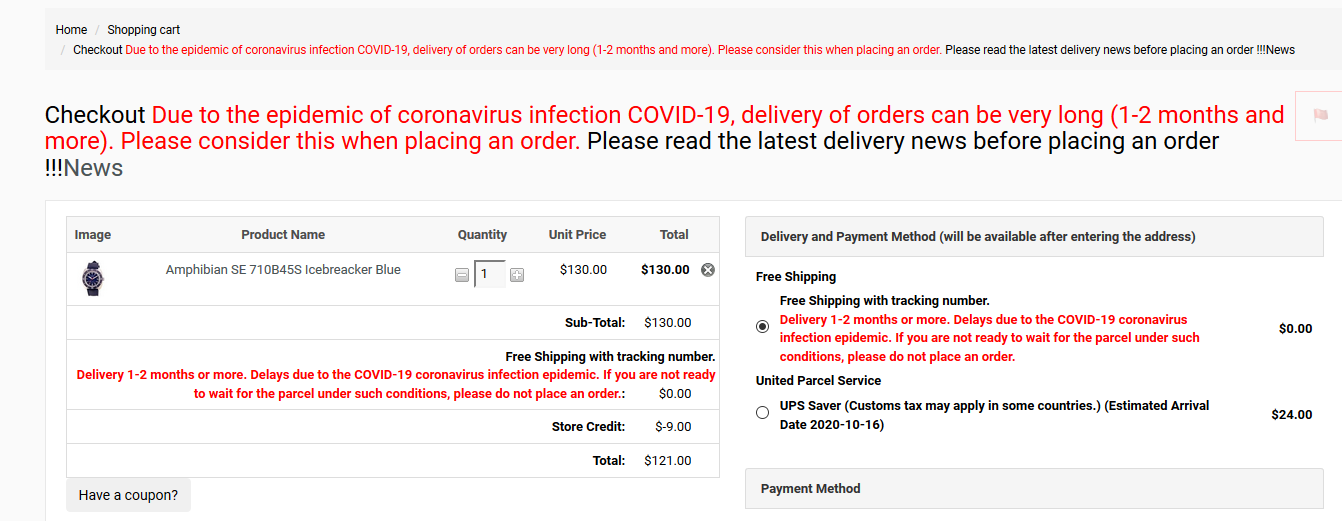
Task: Click the flag icon at right edge
Action: 1318,115
